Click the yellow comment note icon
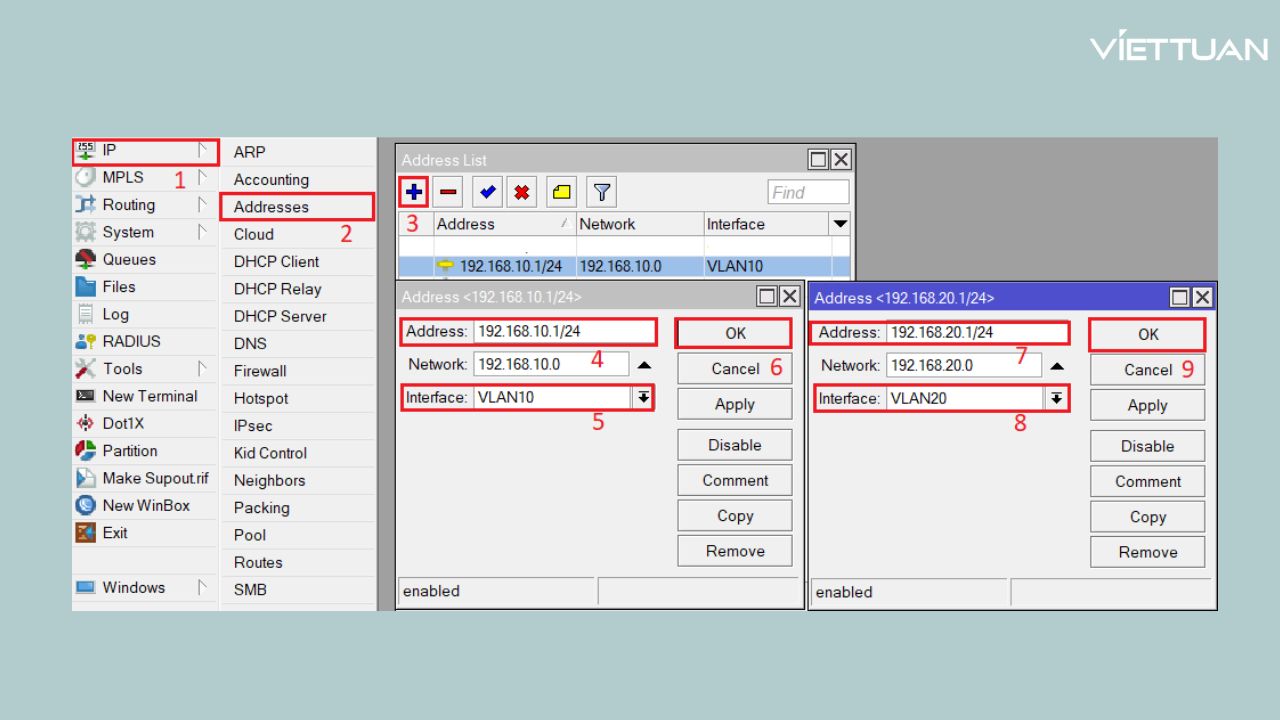The image size is (1280, 720). pyautogui.click(x=561, y=192)
